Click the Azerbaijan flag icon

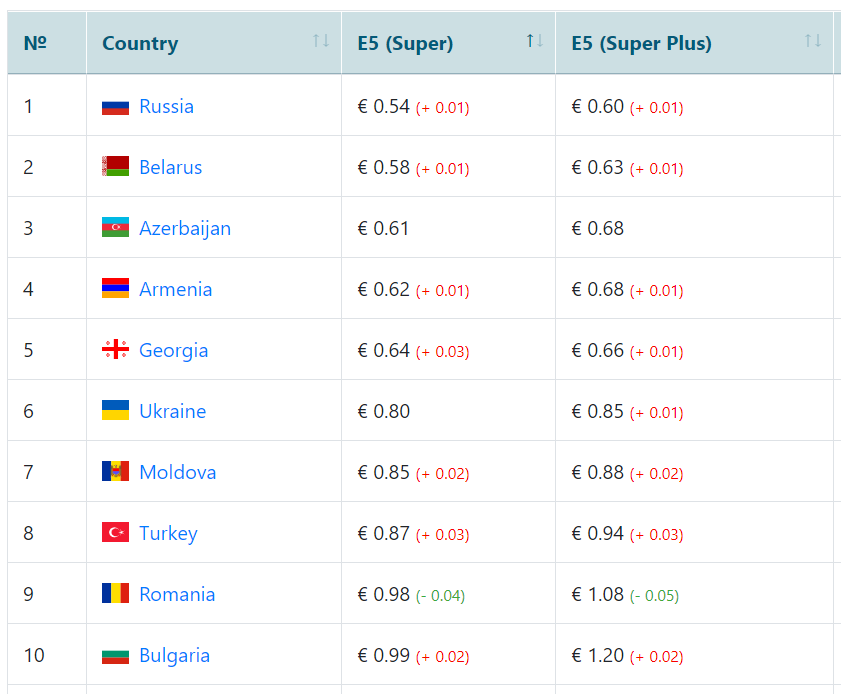[115, 227]
